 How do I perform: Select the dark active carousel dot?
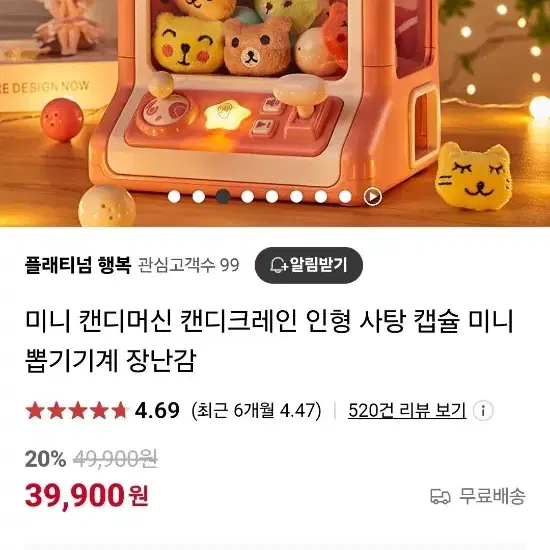(x=223, y=196)
